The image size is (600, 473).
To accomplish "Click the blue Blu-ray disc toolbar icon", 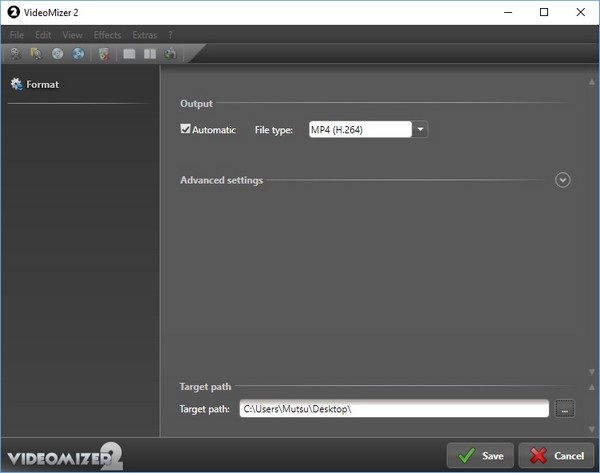I will click(x=78, y=54).
